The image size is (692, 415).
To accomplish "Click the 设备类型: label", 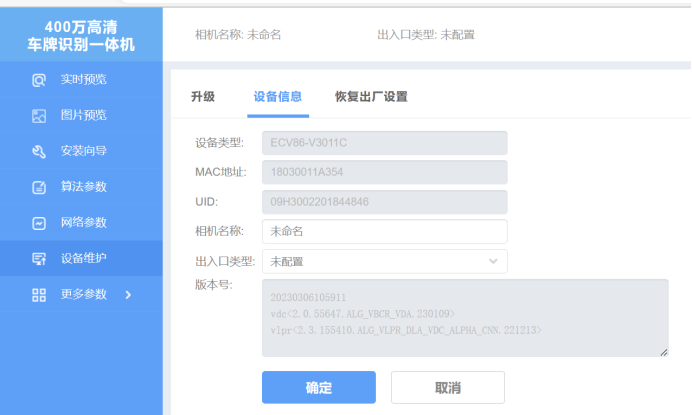I will (219, 143).
